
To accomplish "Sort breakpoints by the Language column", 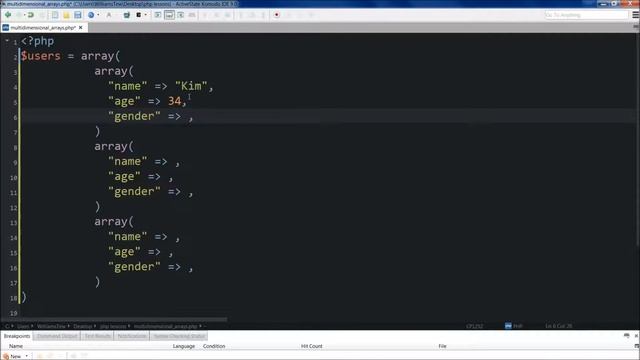I will click(x=184, y=346).
